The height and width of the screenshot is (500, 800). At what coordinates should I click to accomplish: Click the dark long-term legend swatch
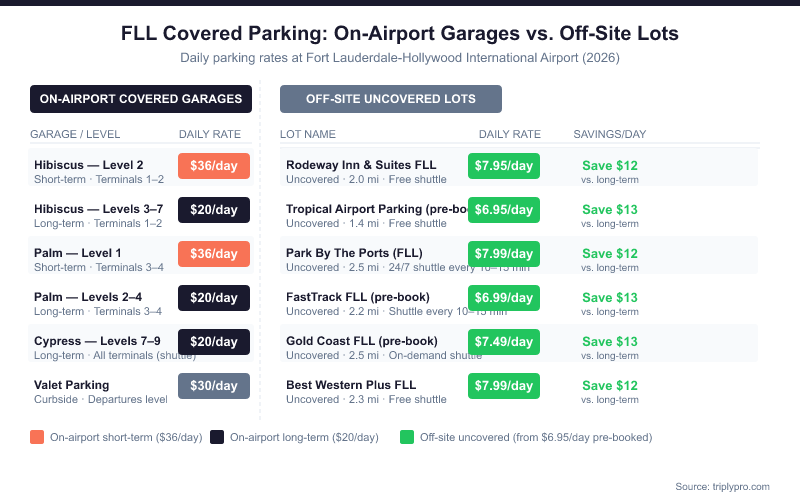point(217,437)
